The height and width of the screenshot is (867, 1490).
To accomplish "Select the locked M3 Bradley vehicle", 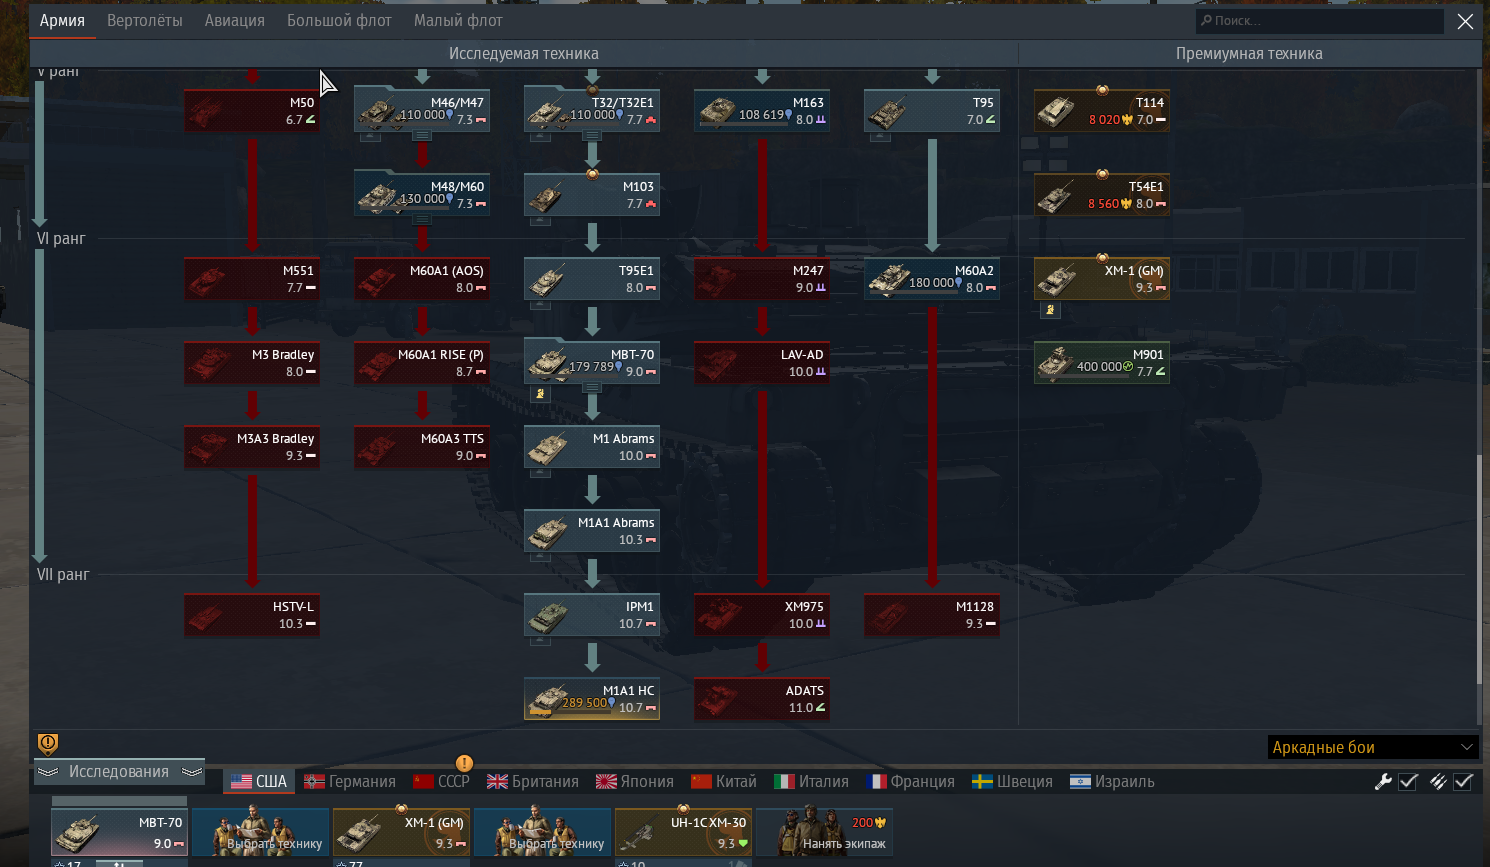I will [252, 362].
